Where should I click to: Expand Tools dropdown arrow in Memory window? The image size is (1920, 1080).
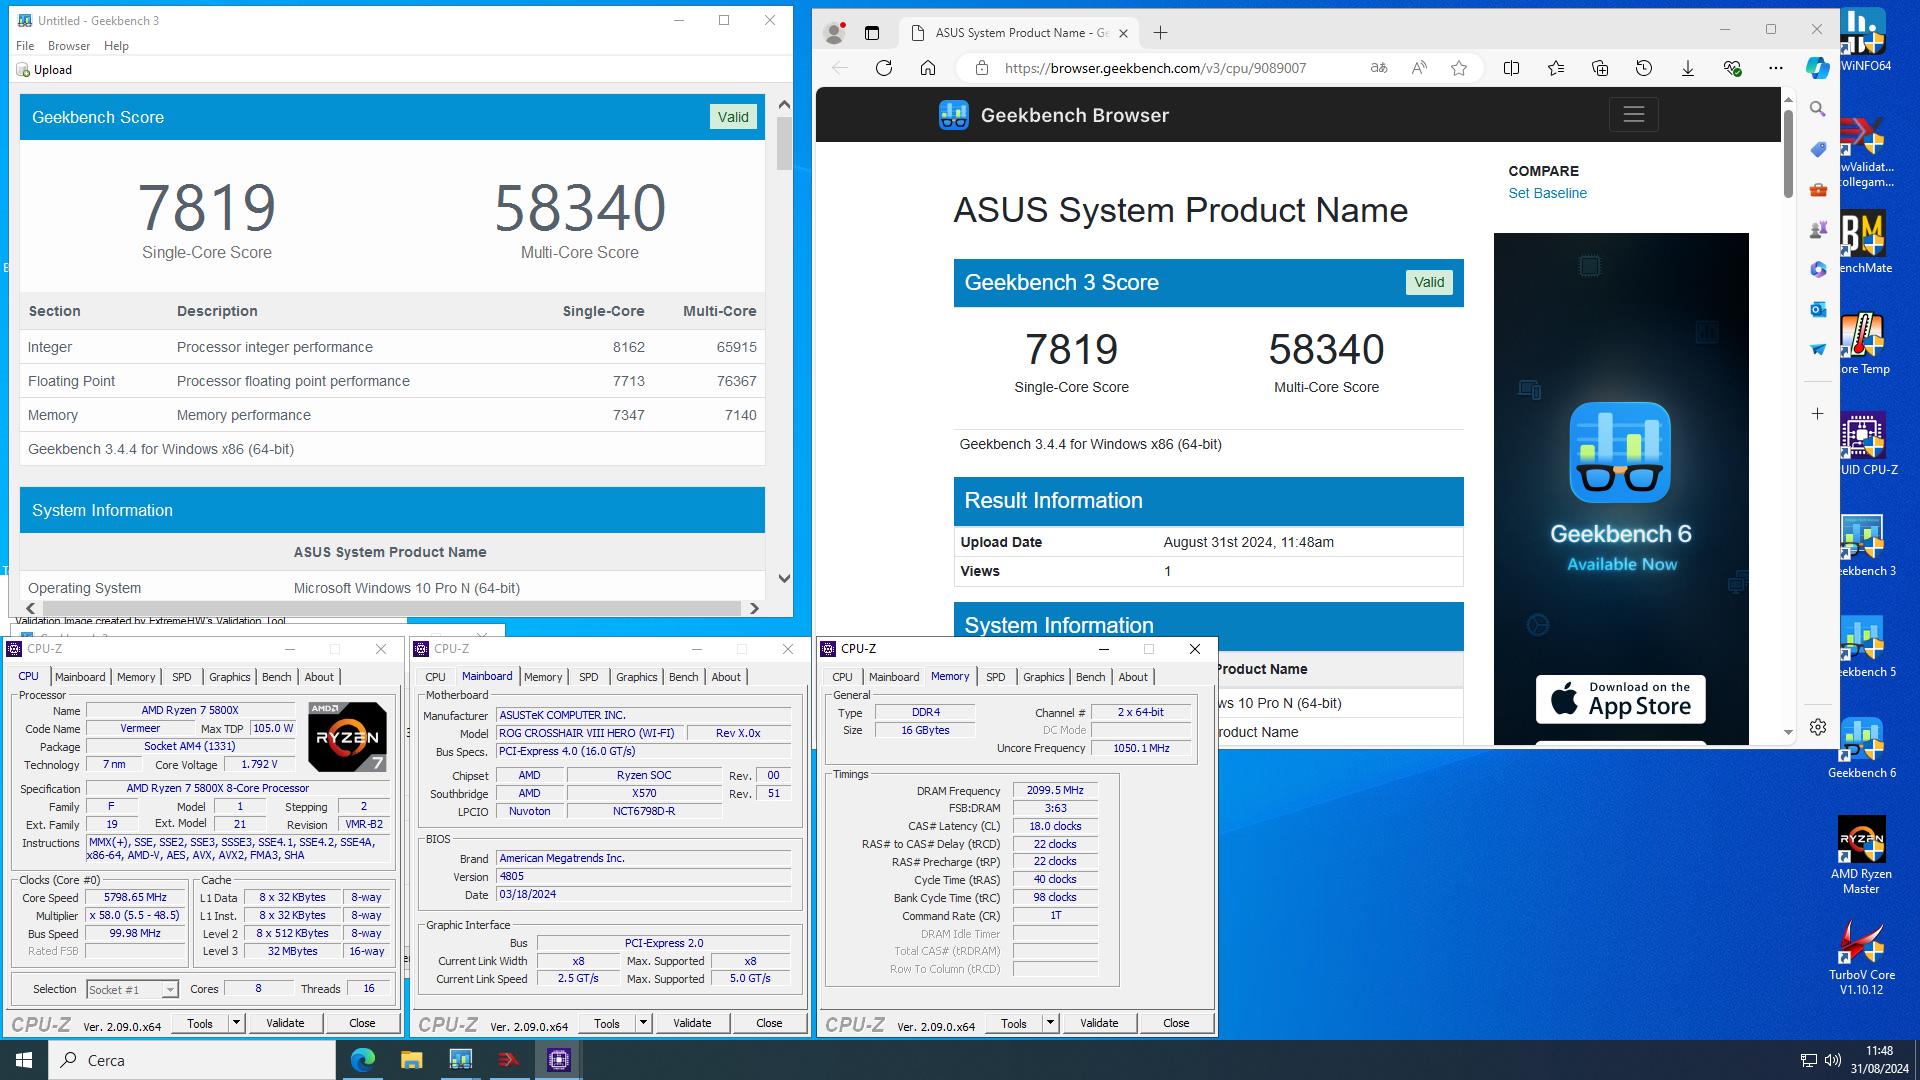click(1050, 1023)
